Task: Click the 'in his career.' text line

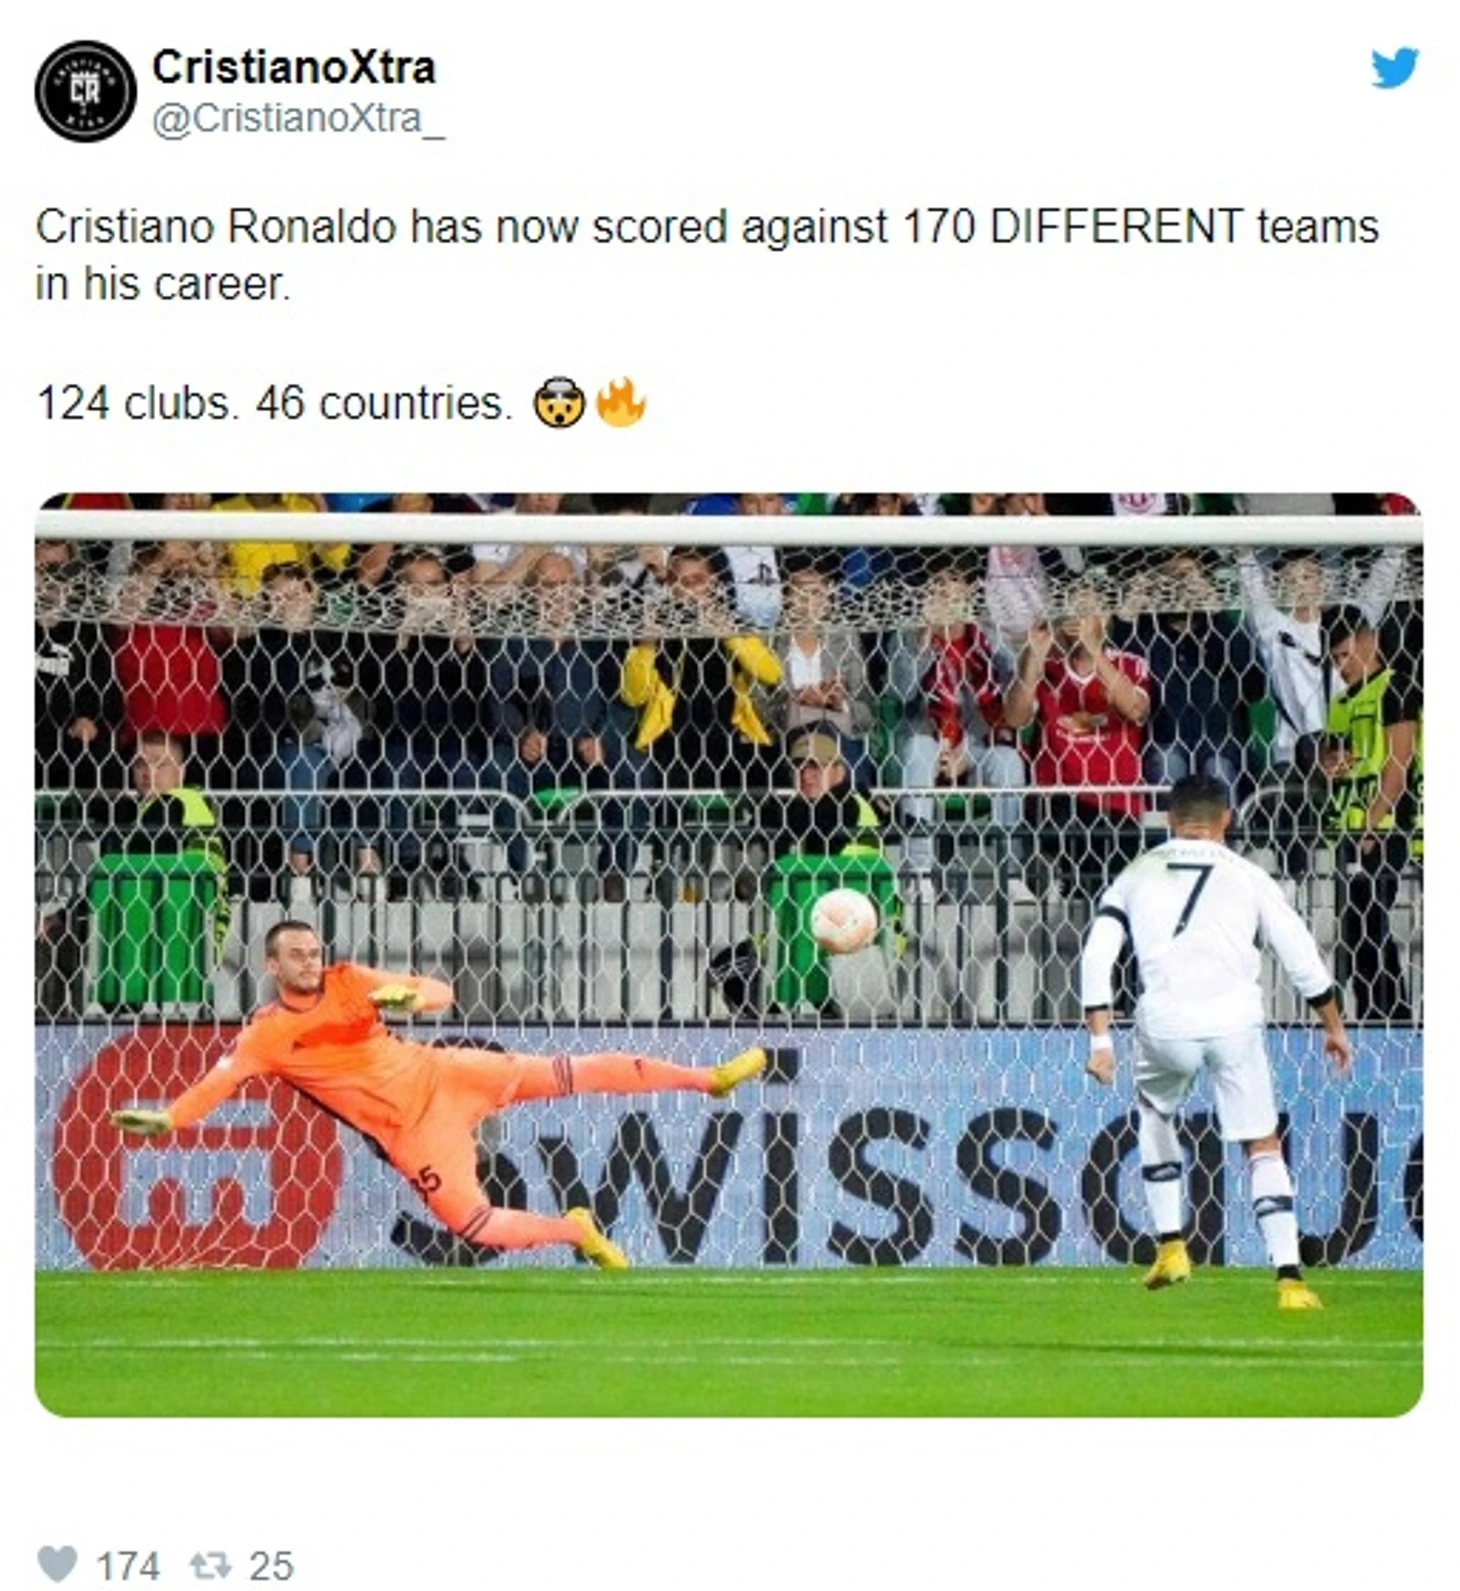Action: [163, 285]
